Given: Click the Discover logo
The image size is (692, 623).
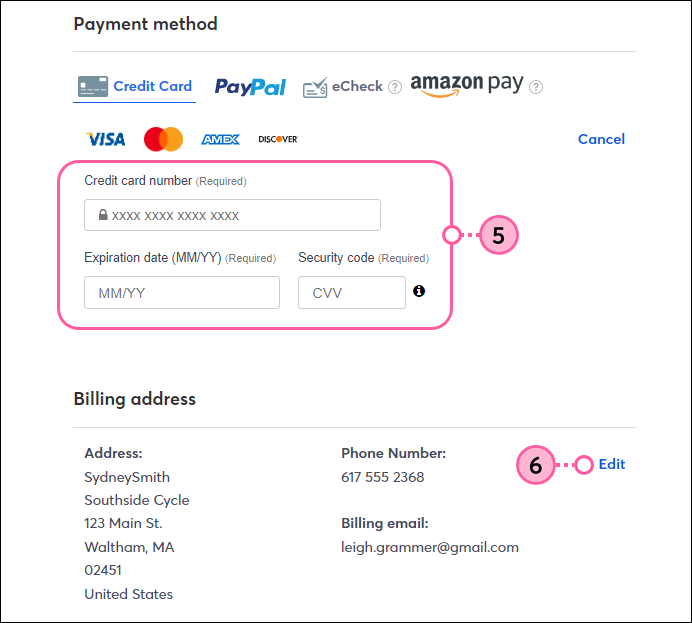Looking at the screenshot, I should (x=278, y=139).
